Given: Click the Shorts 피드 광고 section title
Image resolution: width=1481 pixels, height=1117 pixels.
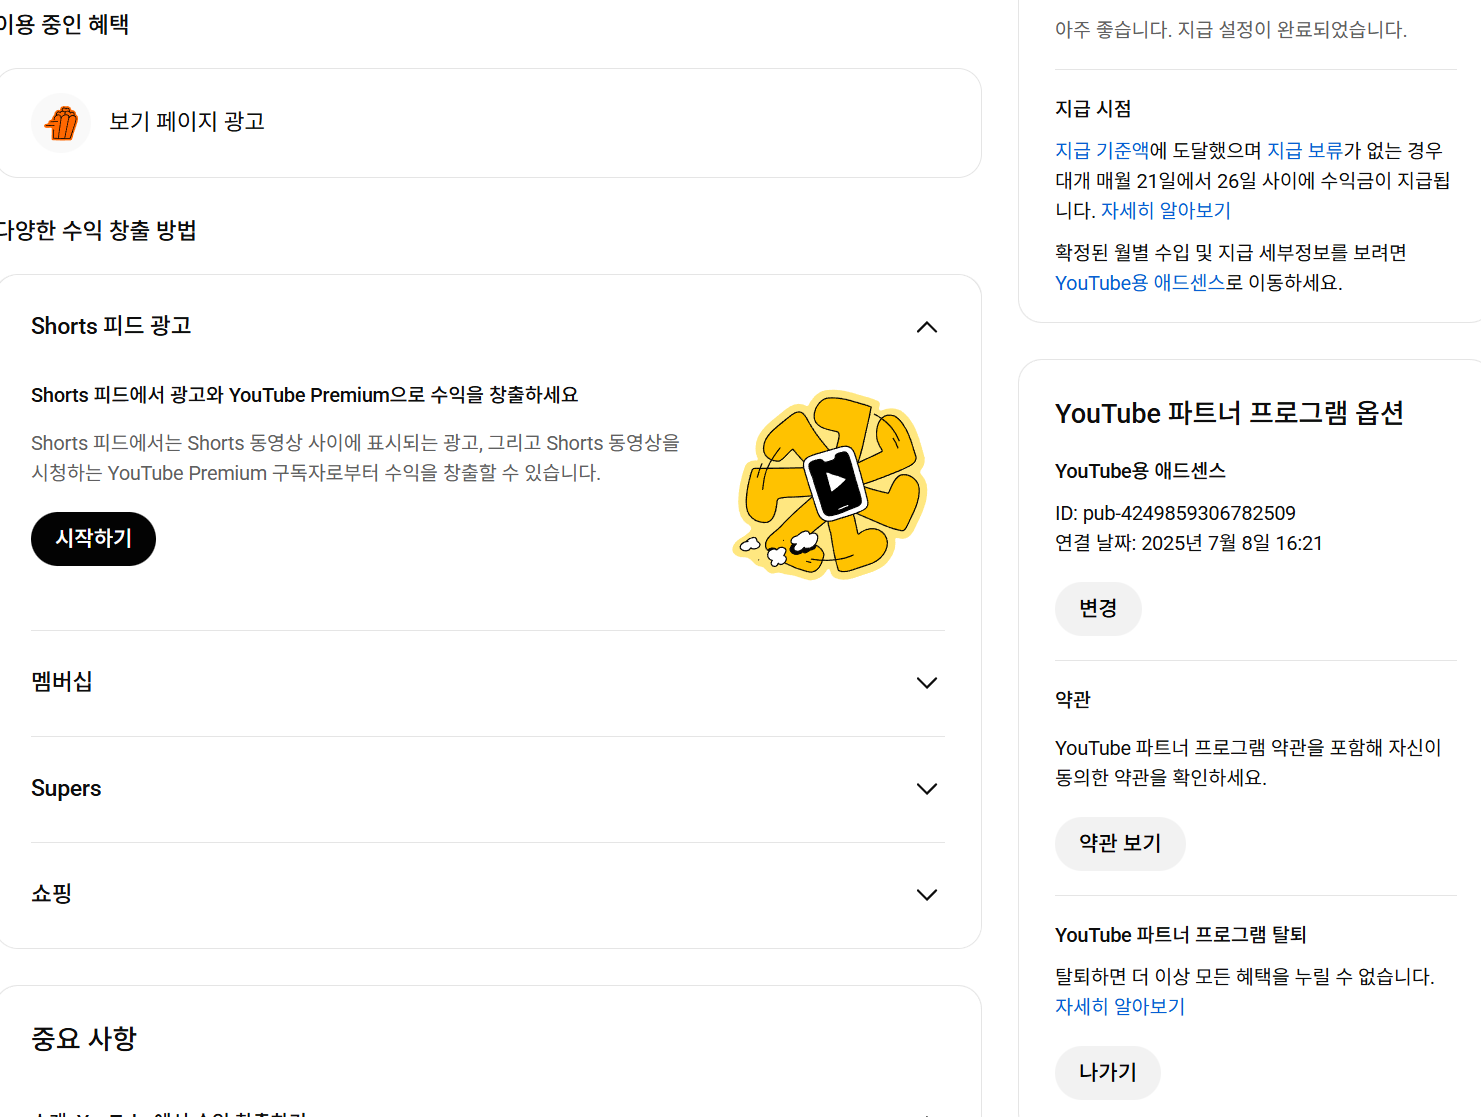Looking at the screenshot, I should 111,326.
